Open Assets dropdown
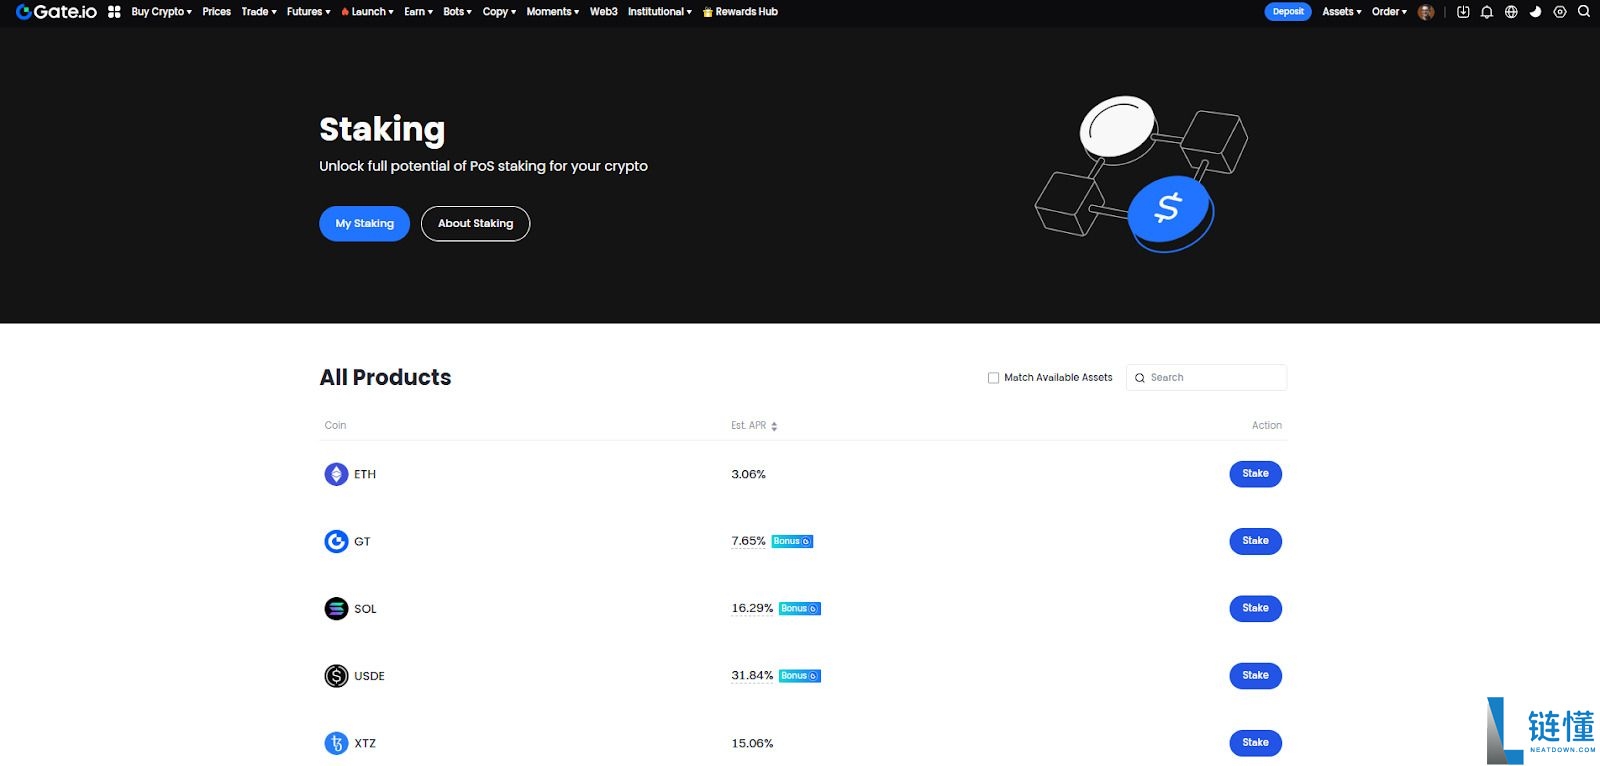Viewport: 1600px width, 766px height. (1341, 12)
